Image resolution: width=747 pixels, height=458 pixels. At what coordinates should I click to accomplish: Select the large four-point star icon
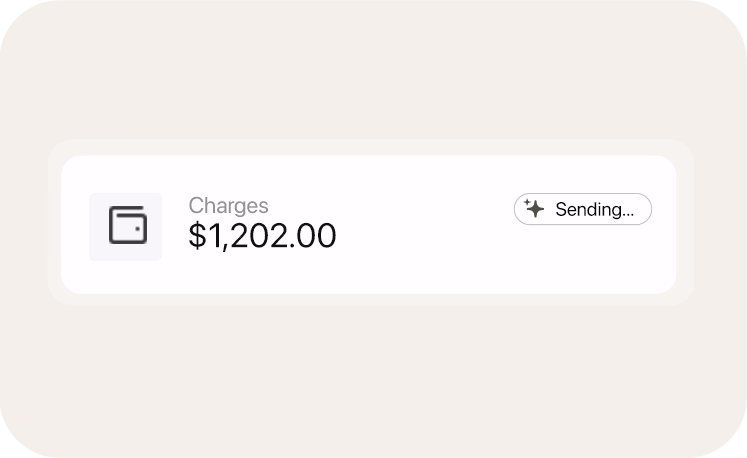click(536, 209)
